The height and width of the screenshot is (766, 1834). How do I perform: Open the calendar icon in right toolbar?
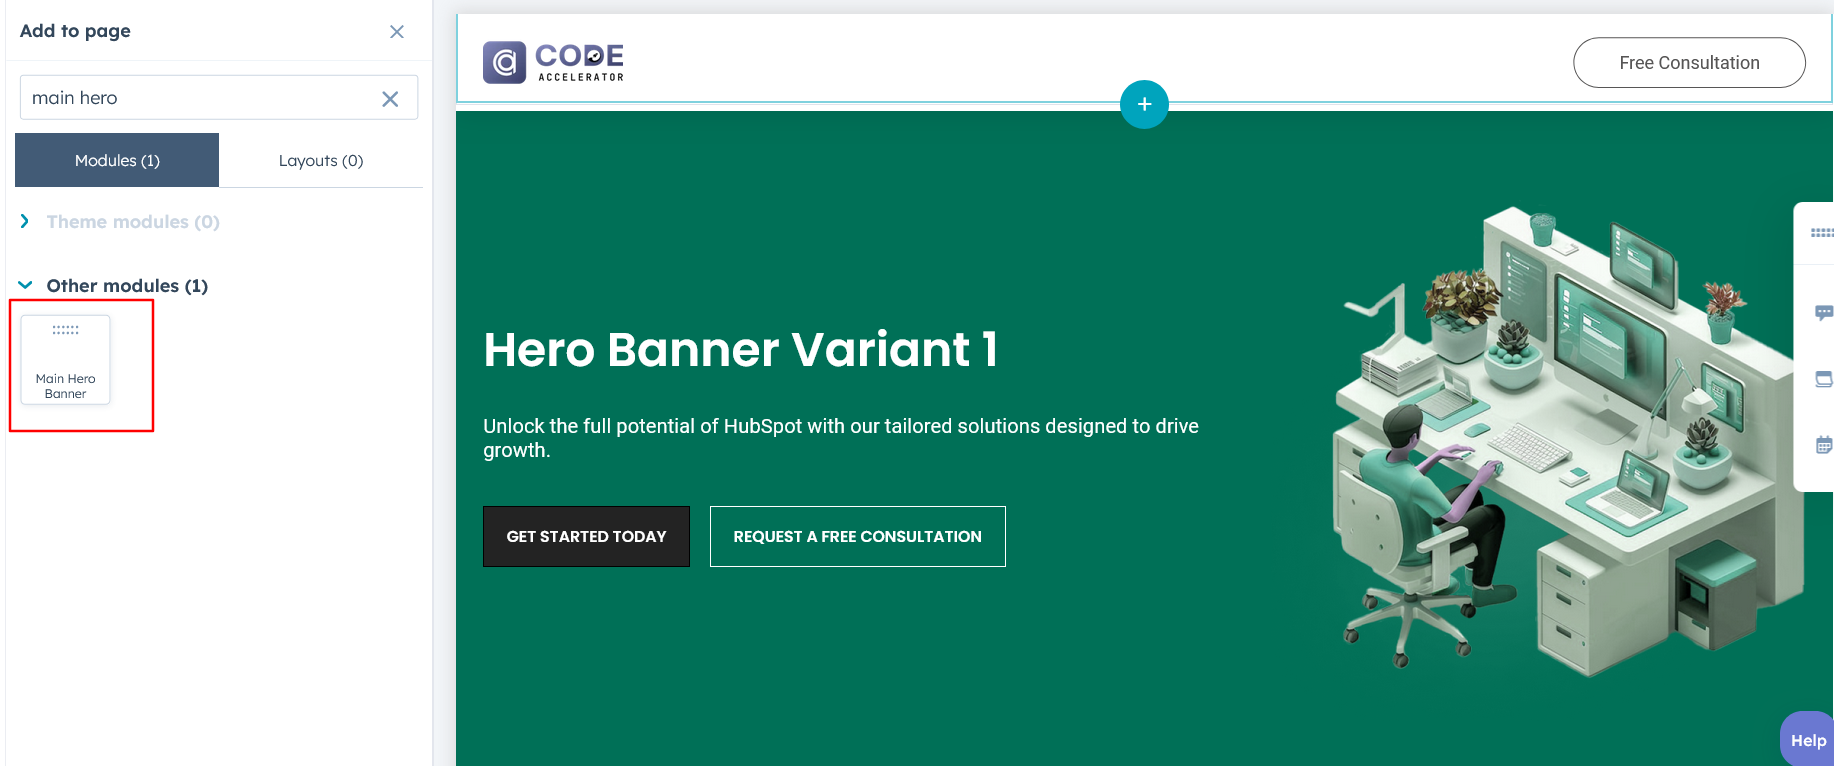pos(1823,445)
